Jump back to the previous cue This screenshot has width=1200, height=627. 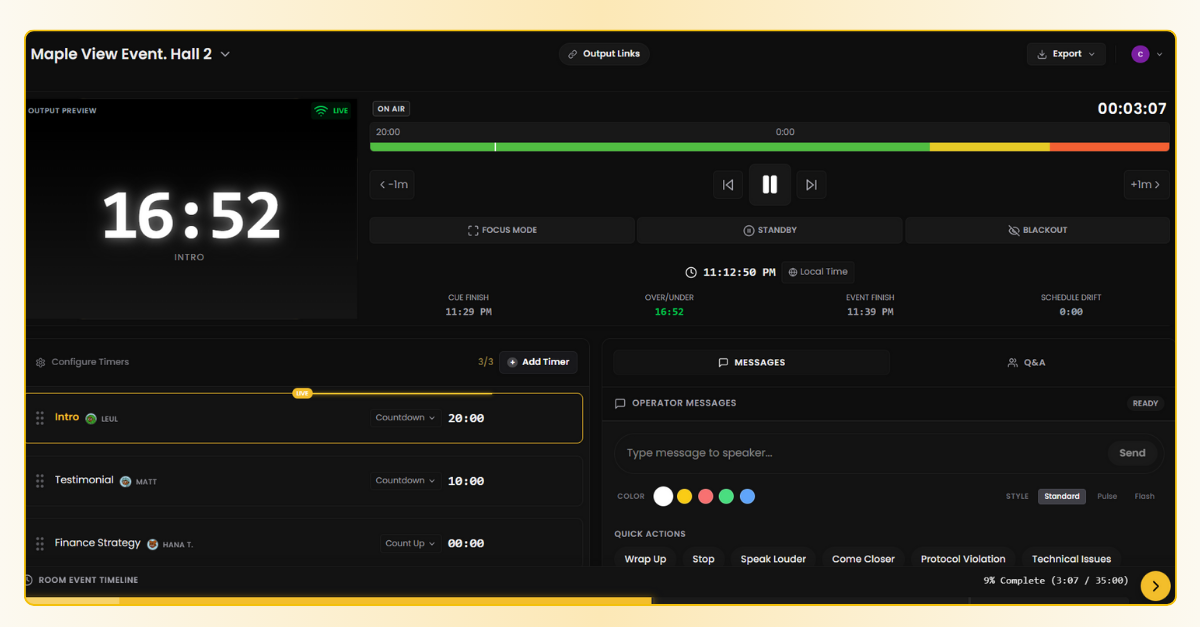click(x=728, y=184)
